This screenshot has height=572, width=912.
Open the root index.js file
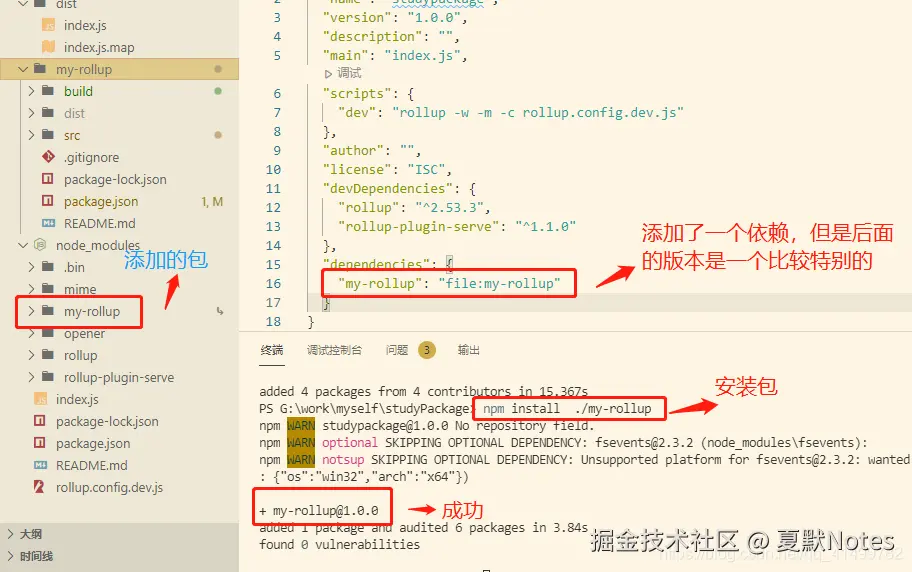[x=77, y=400]
